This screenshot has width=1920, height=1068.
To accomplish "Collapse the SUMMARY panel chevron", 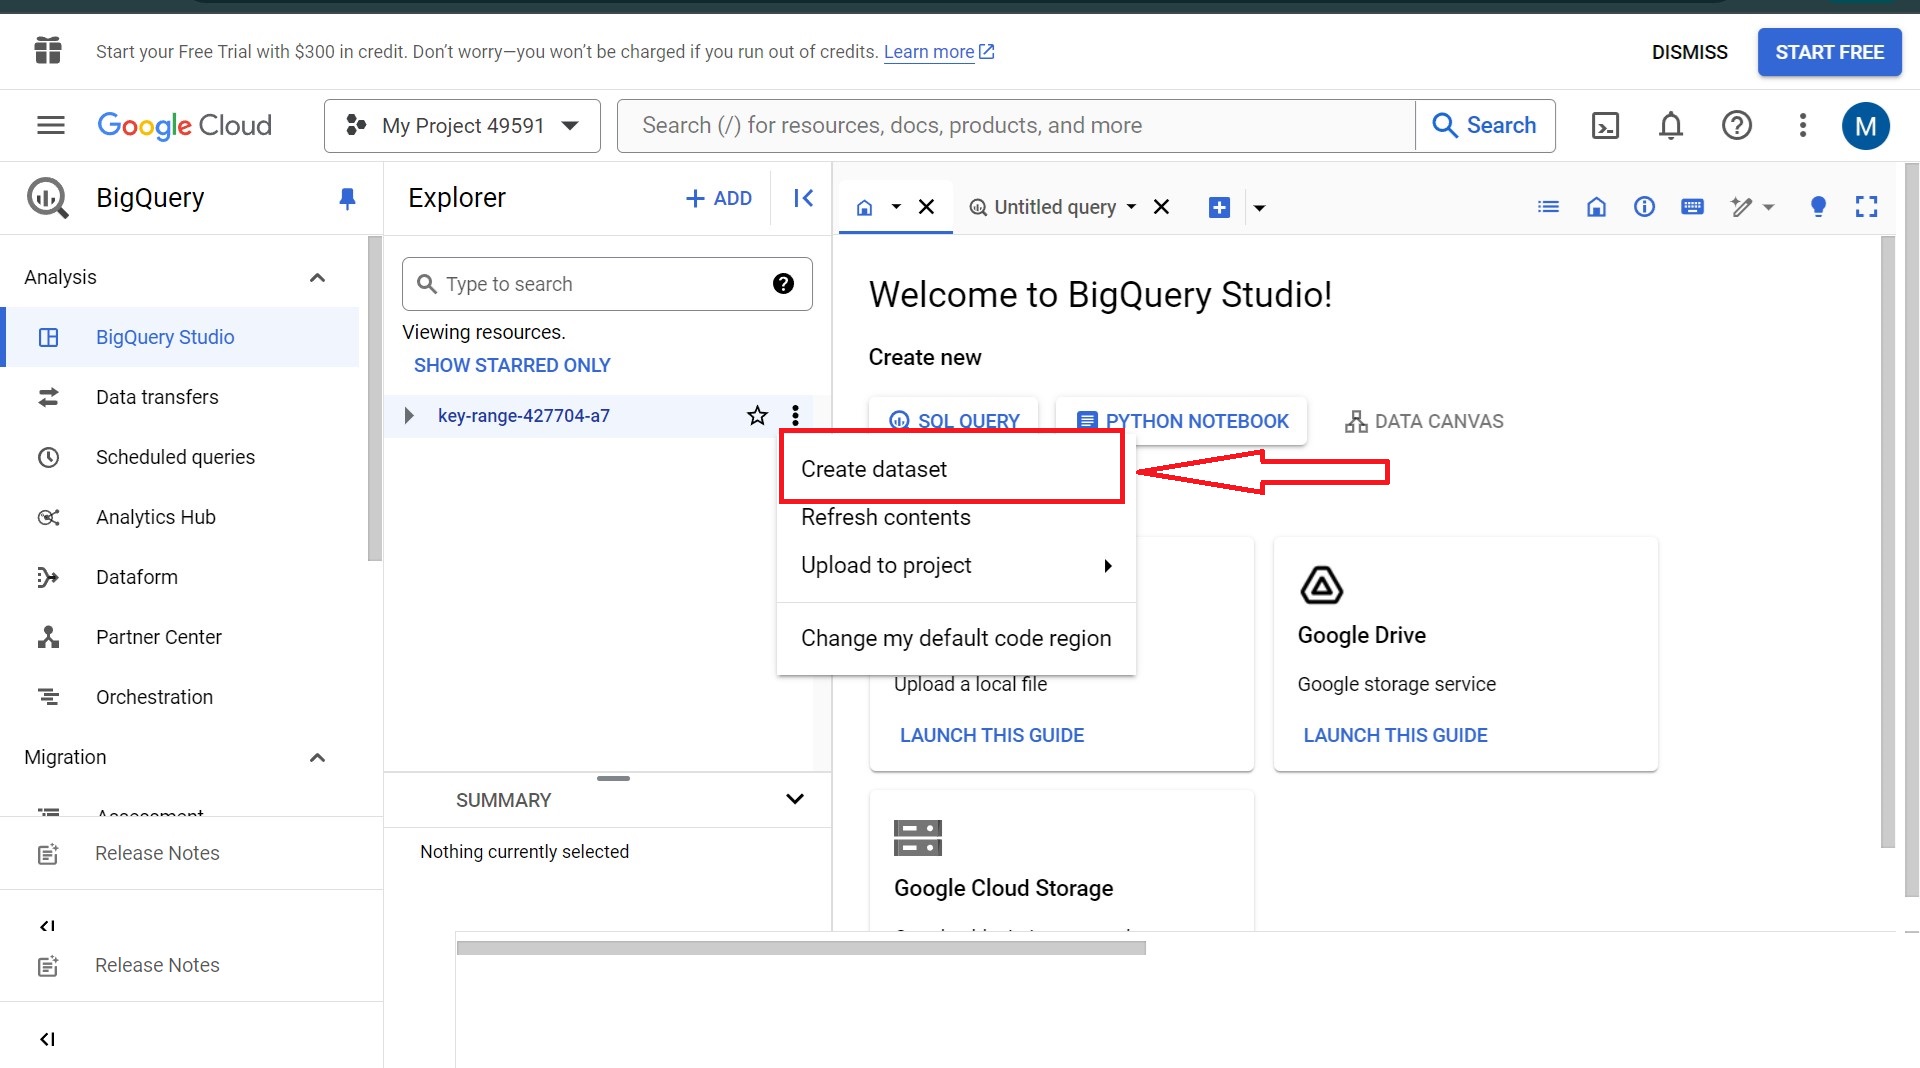I will click(x=795, y=799).
